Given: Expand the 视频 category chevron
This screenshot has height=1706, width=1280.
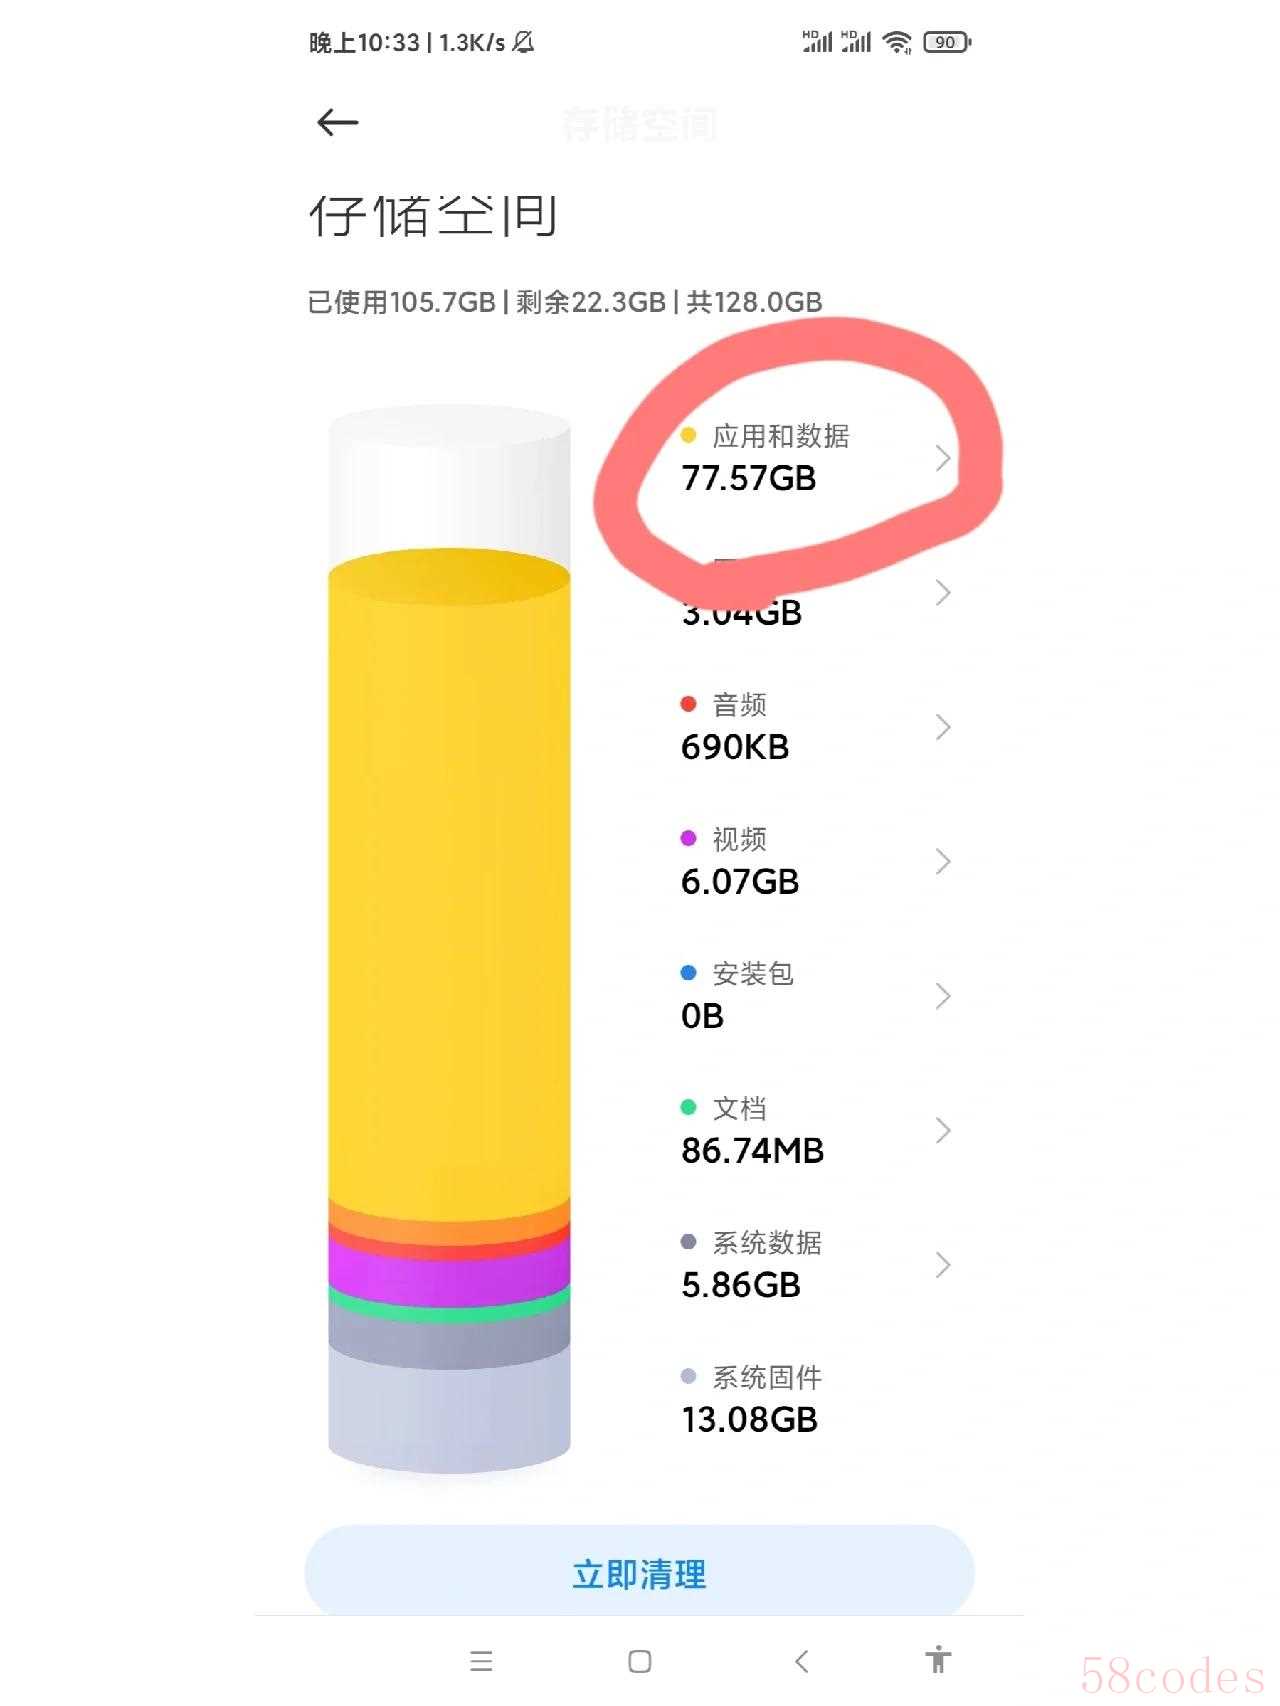Looking at the screenshot, I should point(942,861).
